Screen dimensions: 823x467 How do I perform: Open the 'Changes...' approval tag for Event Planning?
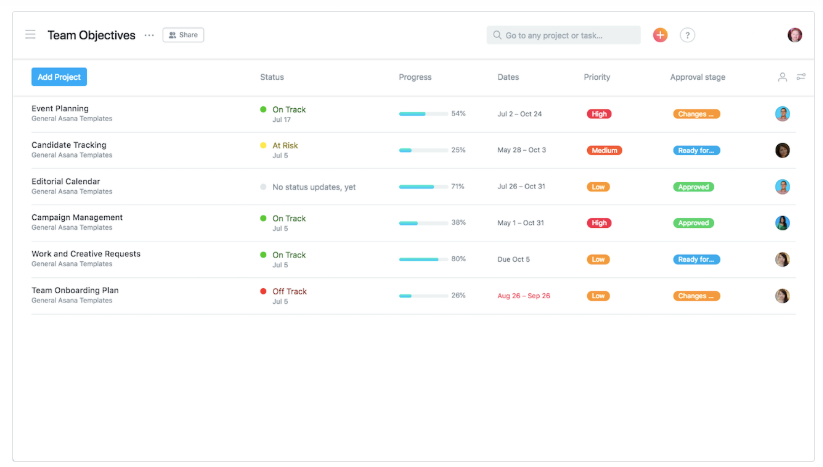click(x=697, y=114)
